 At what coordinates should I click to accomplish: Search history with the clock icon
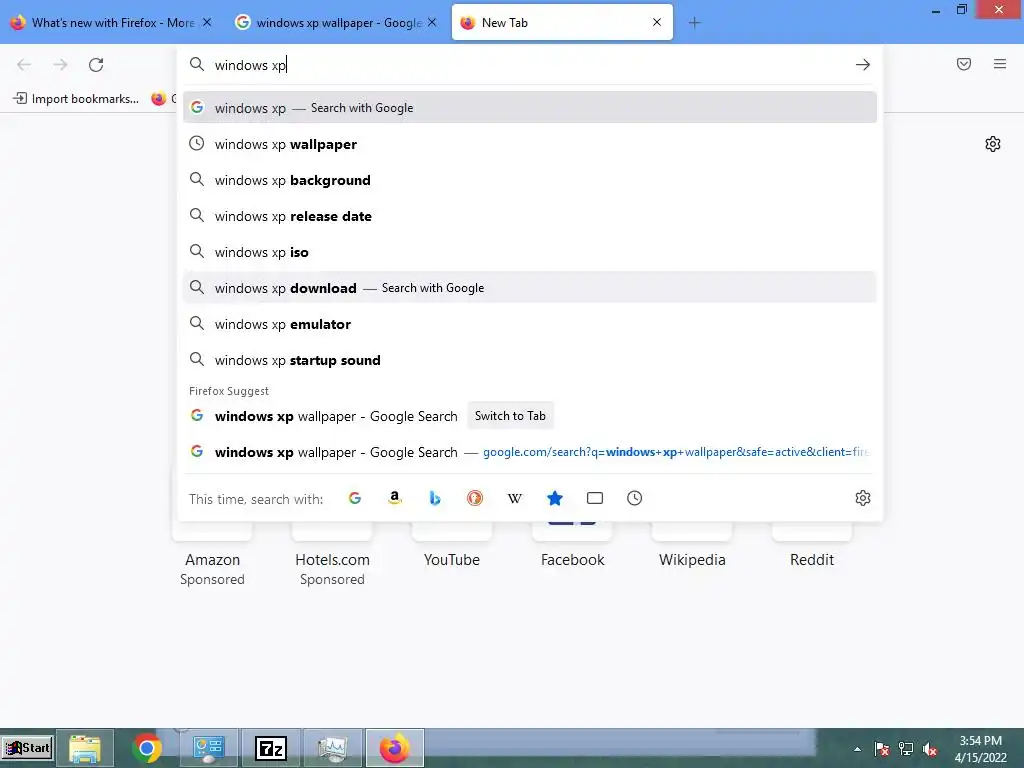[x=634, y=498]
